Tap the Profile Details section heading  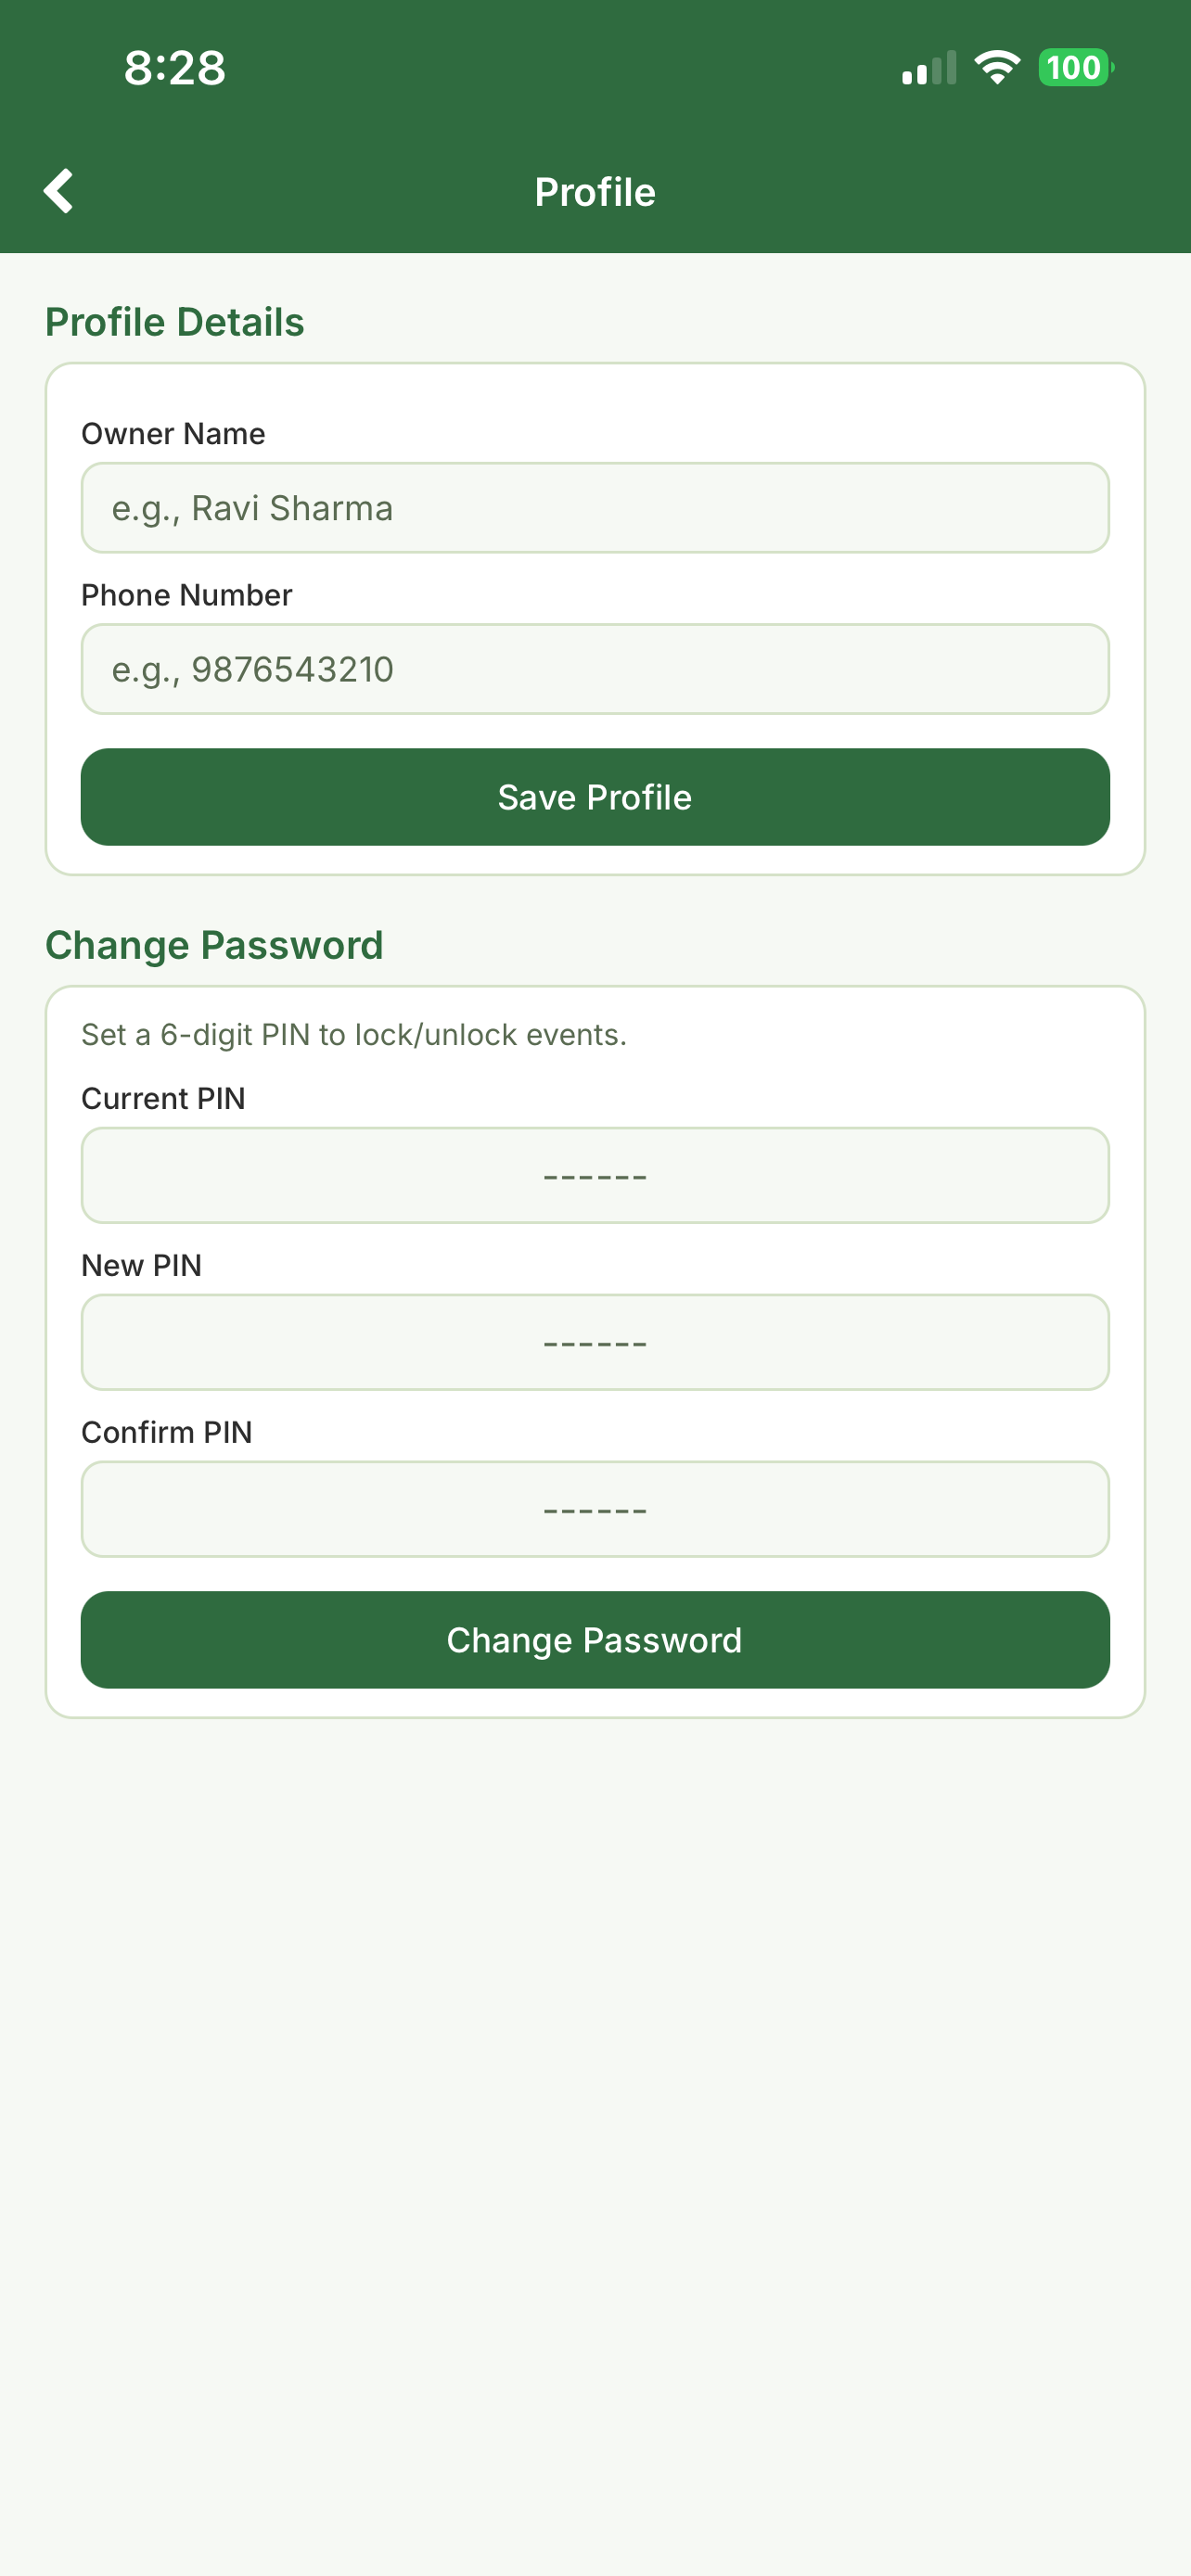(x=175, y=322)
